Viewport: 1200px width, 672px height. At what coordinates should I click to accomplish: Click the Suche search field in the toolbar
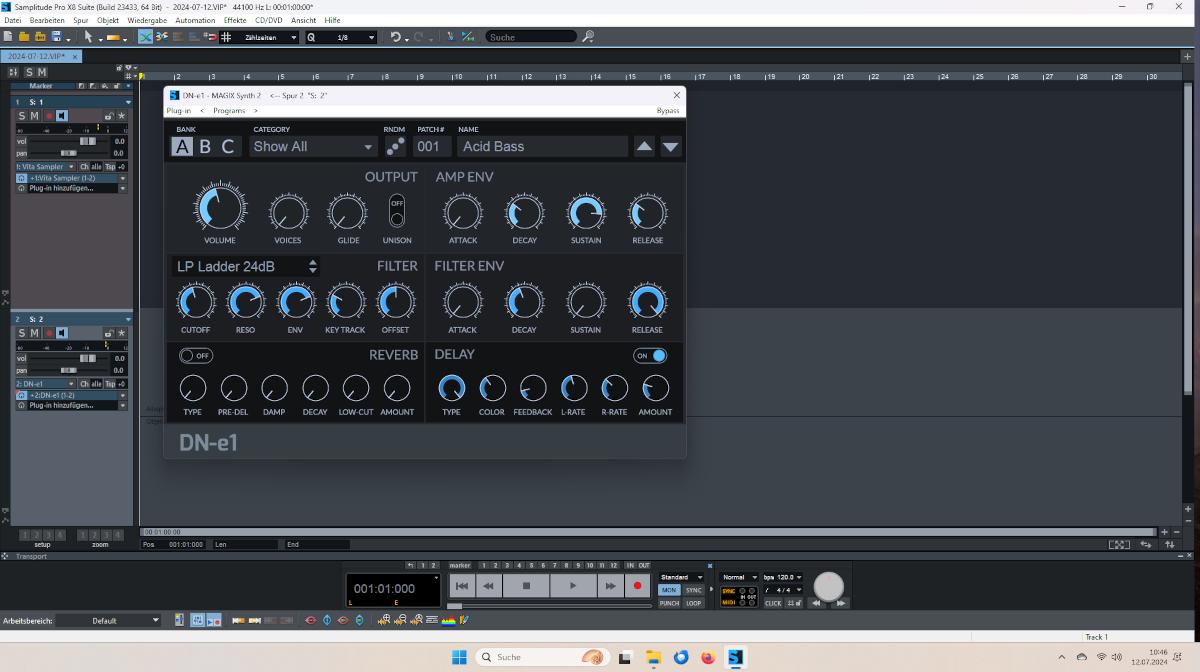[x=531, y=37]
